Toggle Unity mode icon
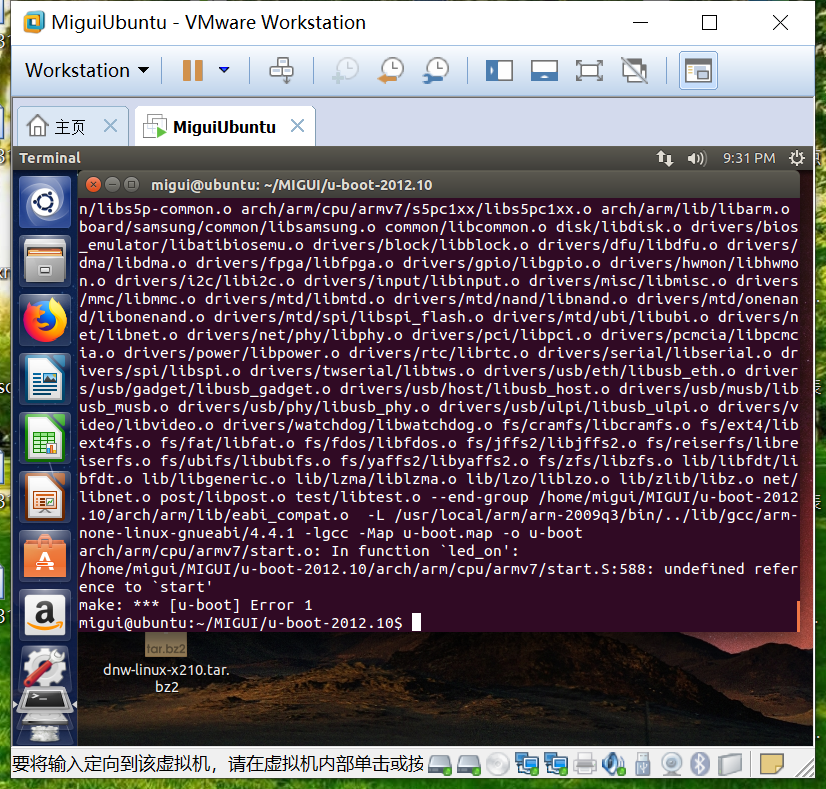 634,70
